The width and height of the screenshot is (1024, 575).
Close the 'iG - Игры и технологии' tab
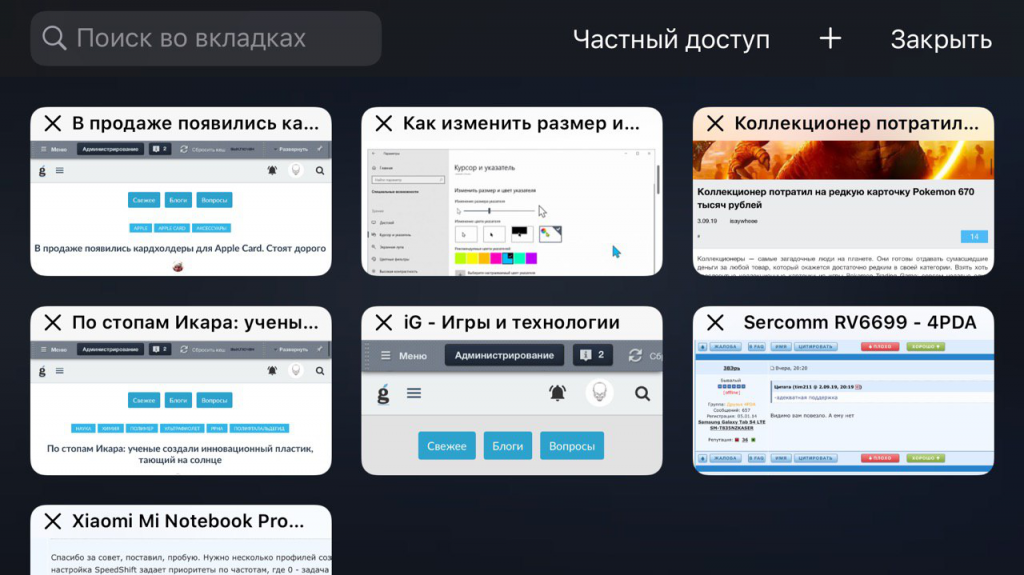coord(384,322)
